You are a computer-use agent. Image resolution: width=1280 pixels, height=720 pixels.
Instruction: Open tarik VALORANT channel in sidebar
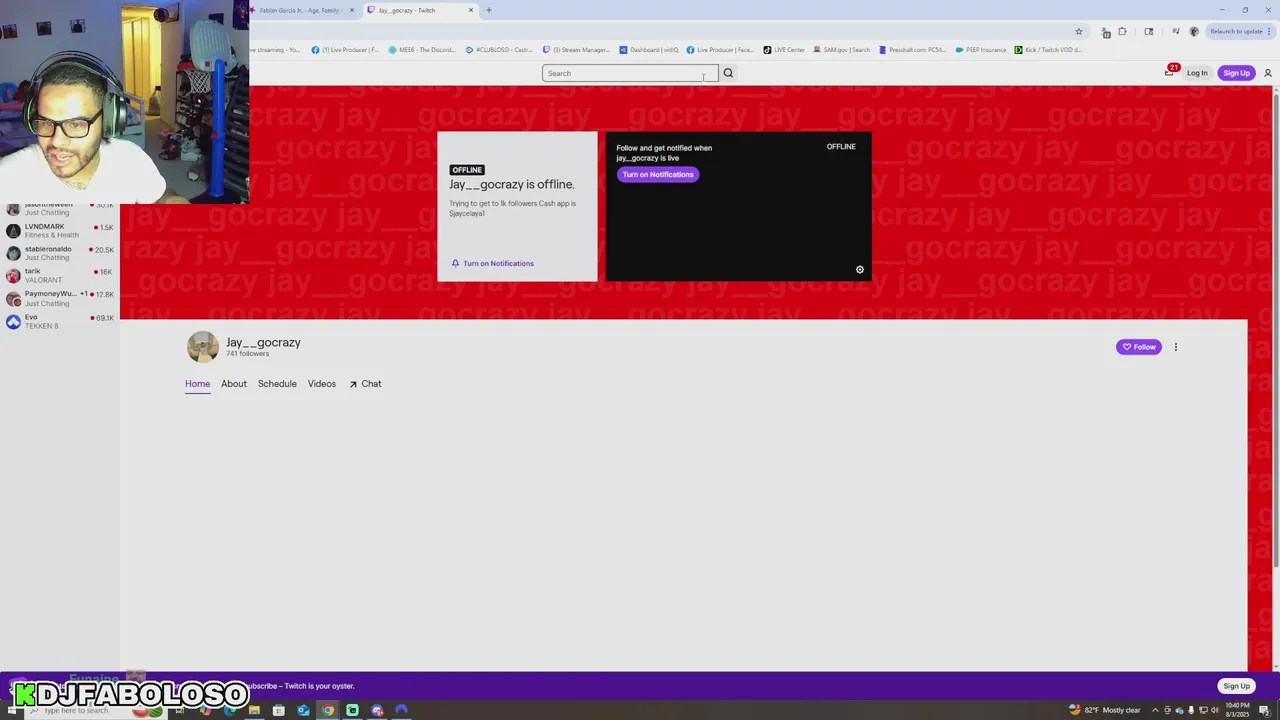(x=60, y=276)
